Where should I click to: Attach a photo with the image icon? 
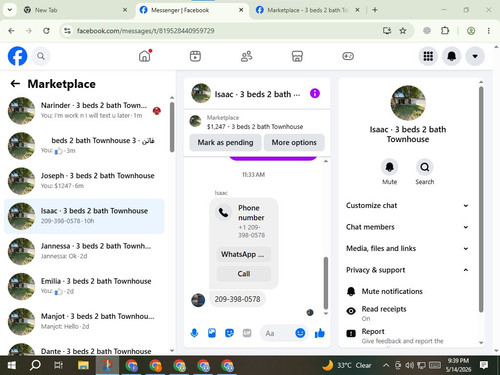click(x=212, y=333)
